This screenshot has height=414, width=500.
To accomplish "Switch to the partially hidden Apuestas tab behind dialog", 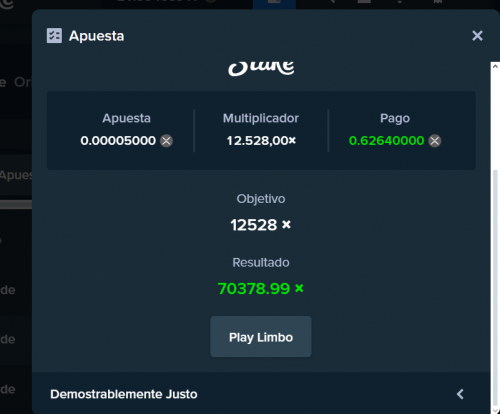I will (x=16, y=175).
